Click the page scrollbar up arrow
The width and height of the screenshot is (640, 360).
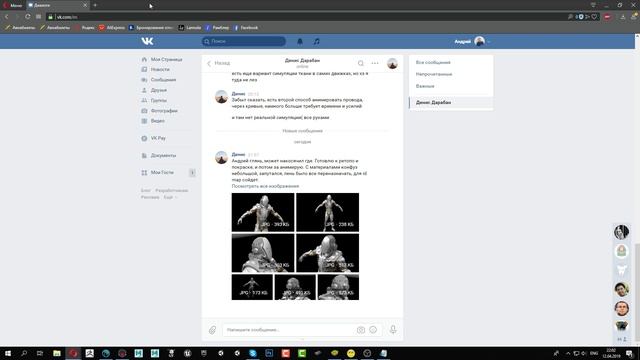(x=637, y=36)
